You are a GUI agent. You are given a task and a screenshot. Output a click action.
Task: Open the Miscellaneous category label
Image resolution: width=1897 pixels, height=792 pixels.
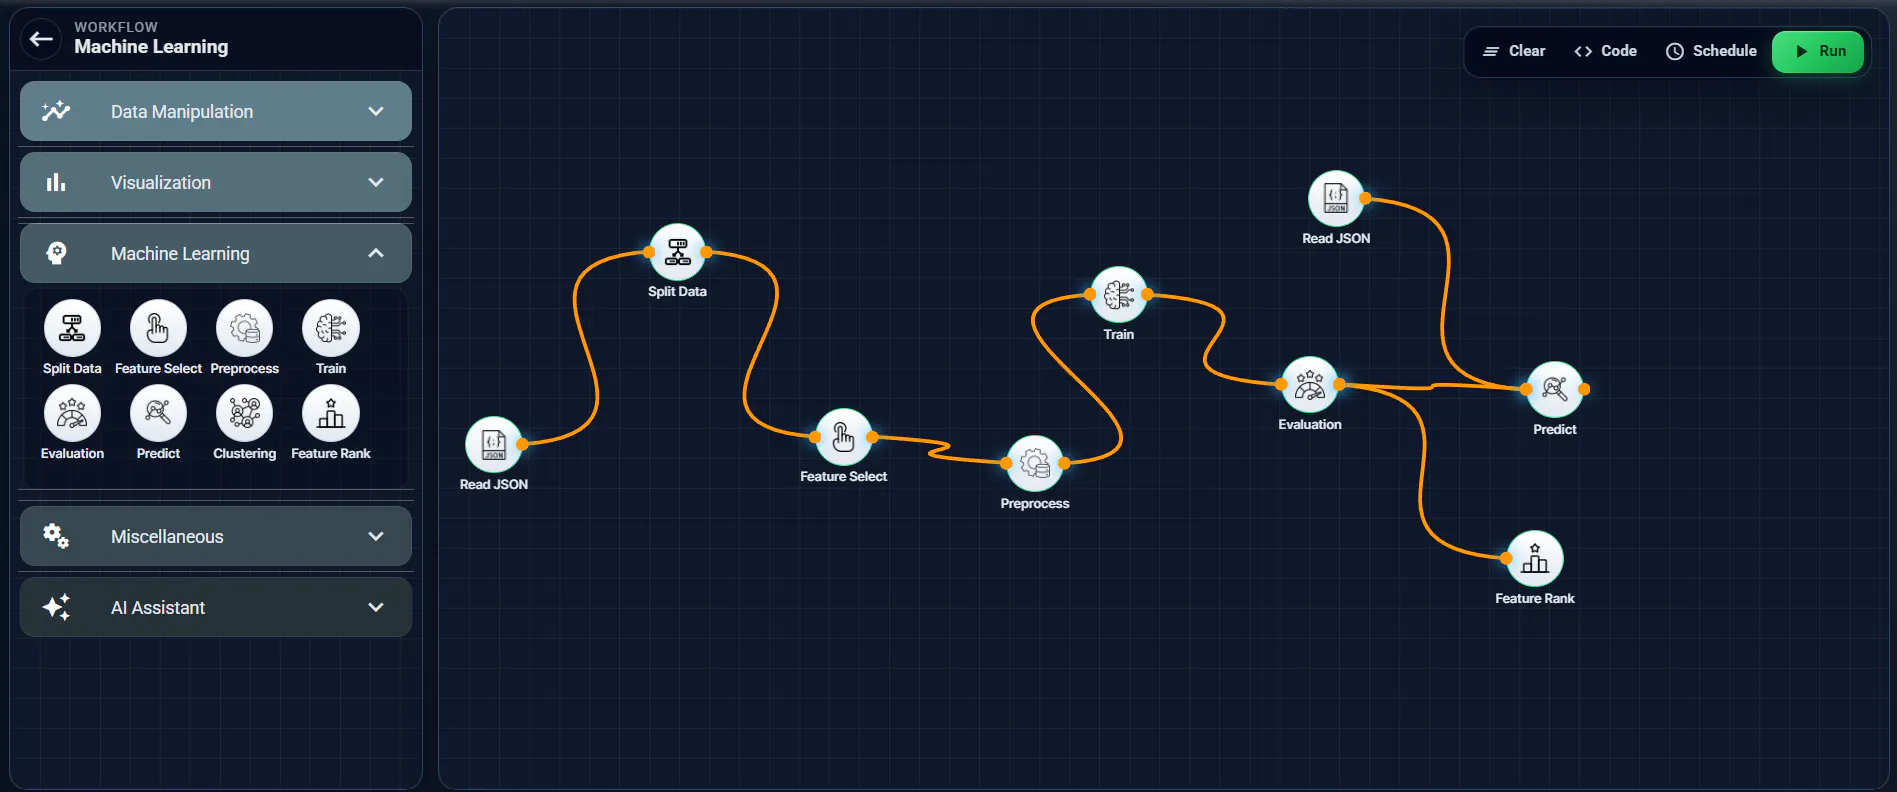(x=167, y=536)
